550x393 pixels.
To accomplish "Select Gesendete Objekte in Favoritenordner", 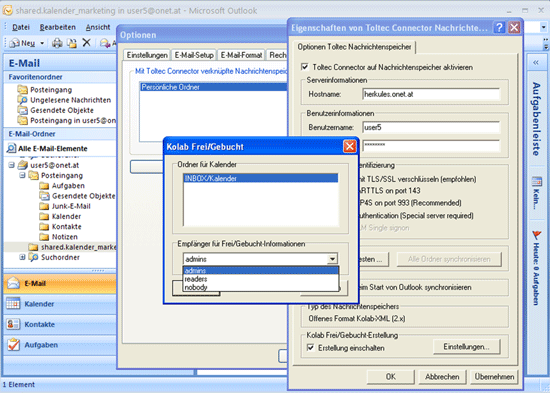I will coord(62,110).
